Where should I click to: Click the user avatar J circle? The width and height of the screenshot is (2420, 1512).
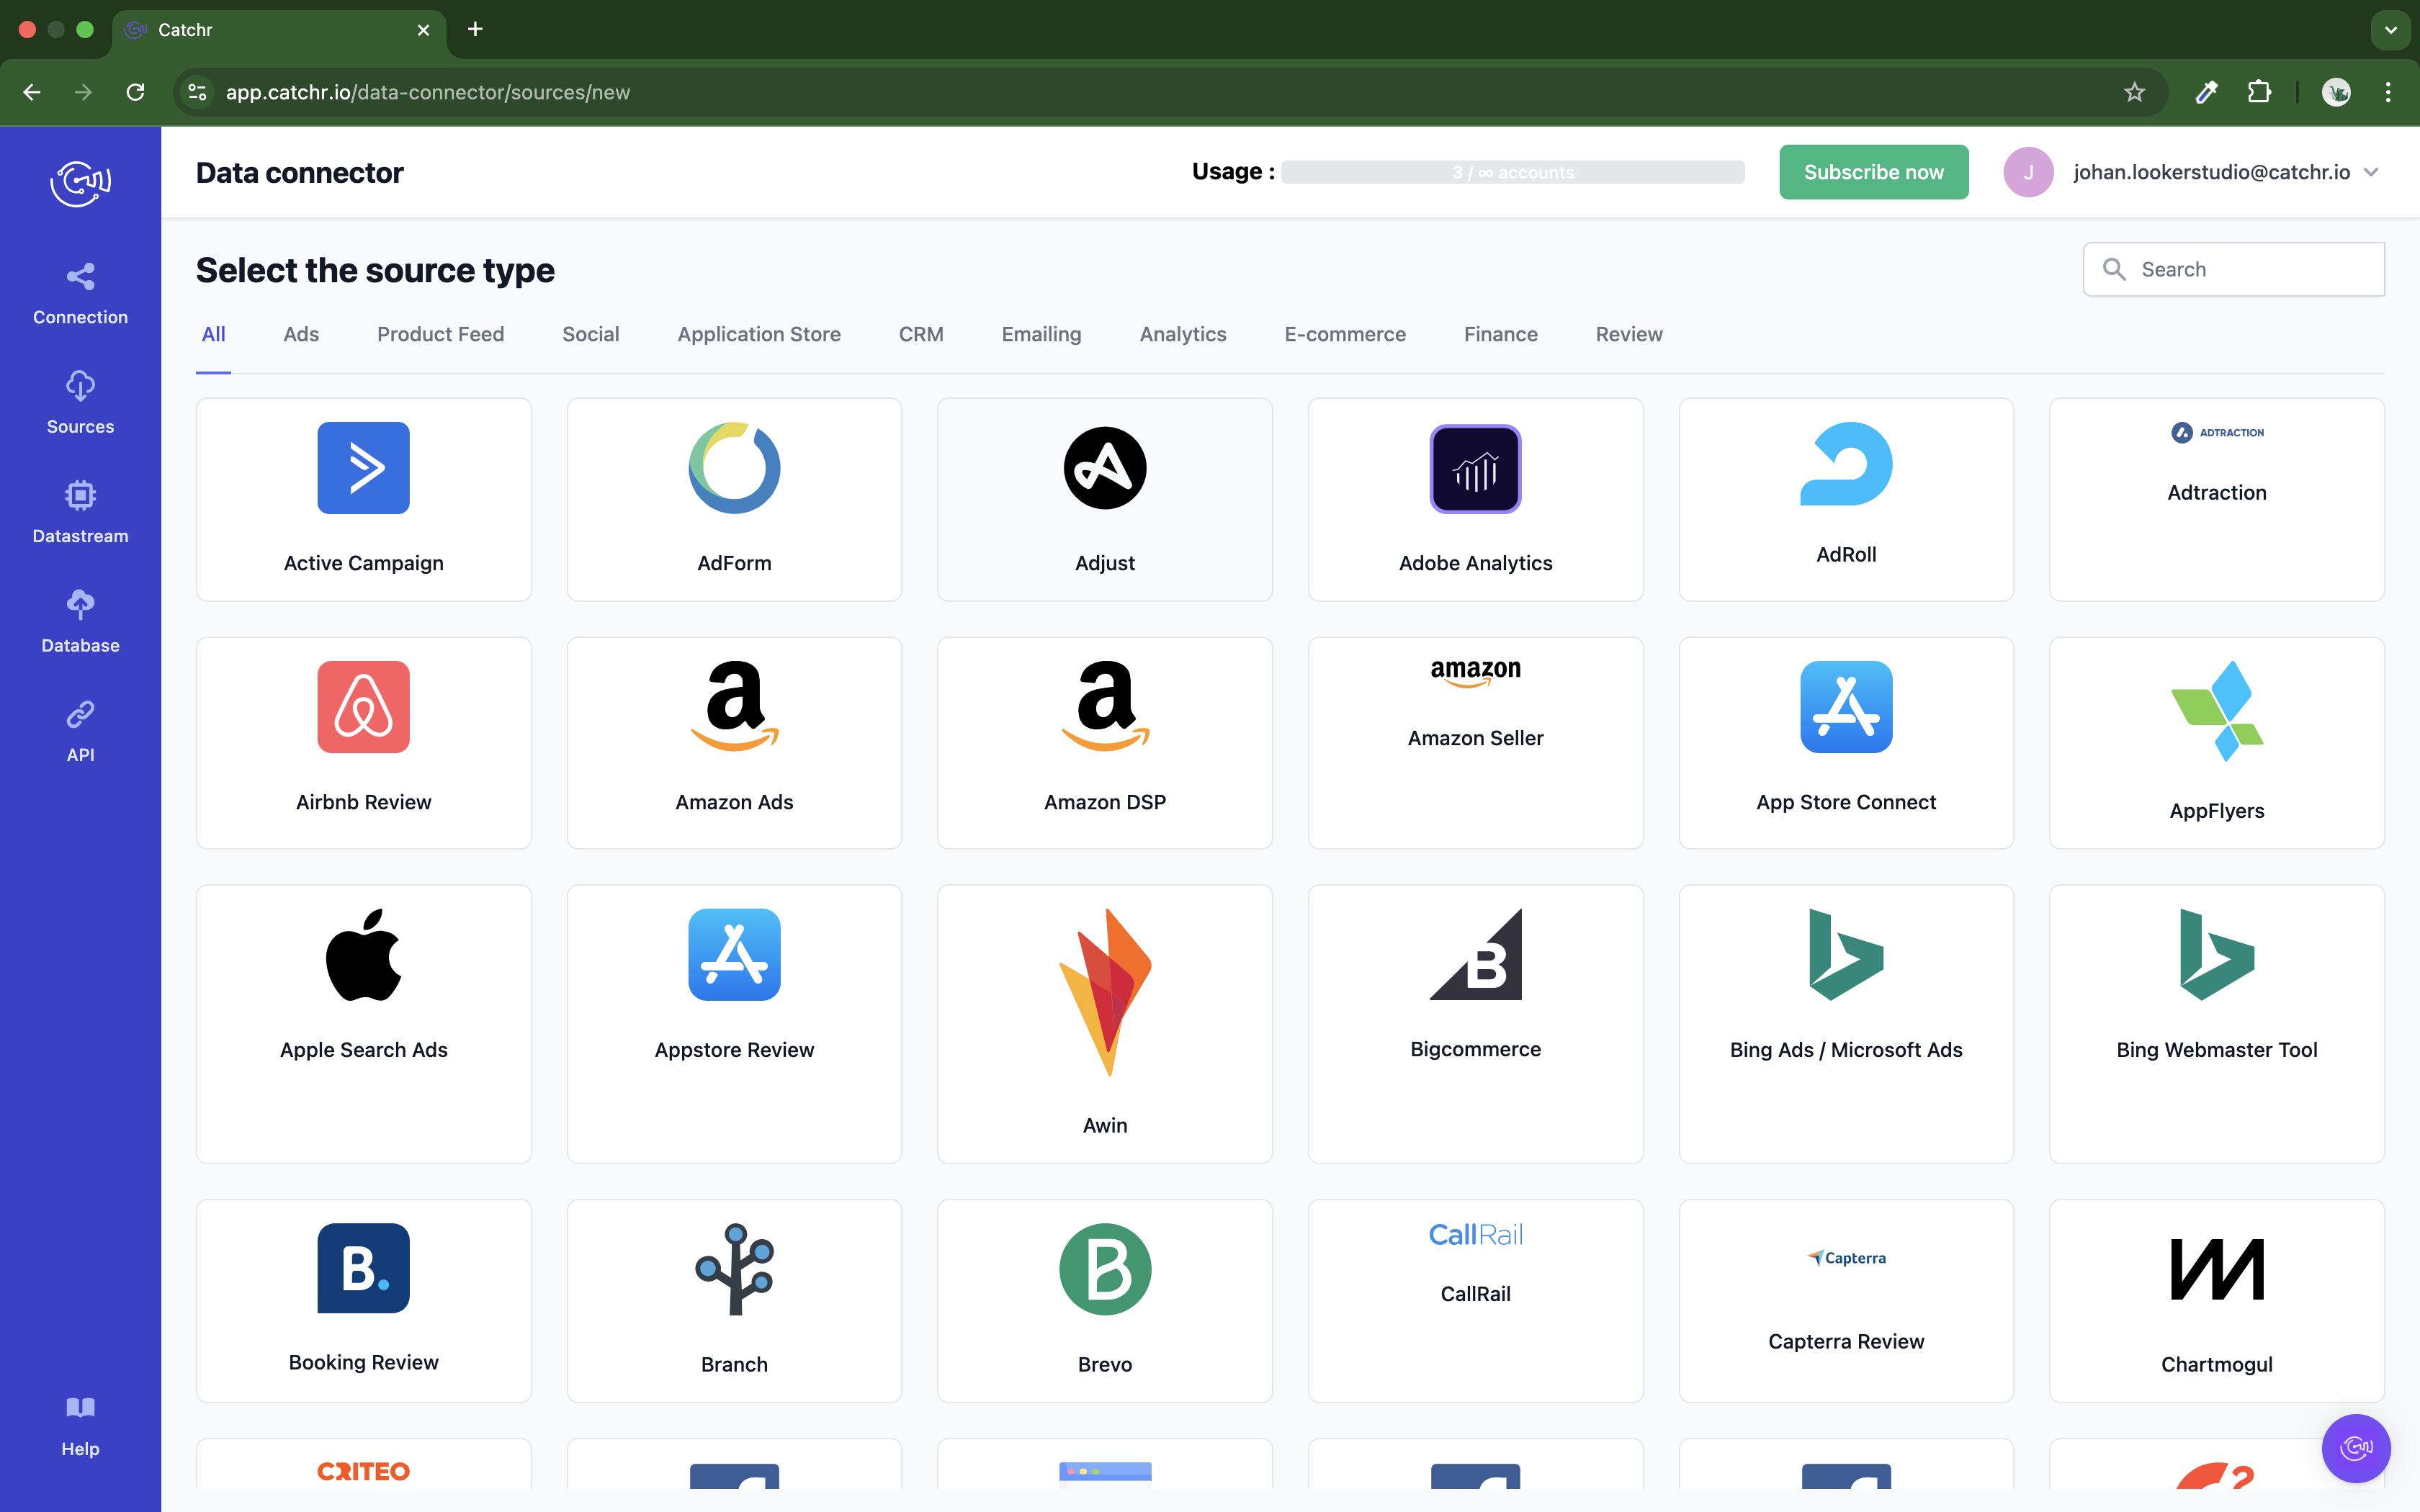coord(2028,172)
